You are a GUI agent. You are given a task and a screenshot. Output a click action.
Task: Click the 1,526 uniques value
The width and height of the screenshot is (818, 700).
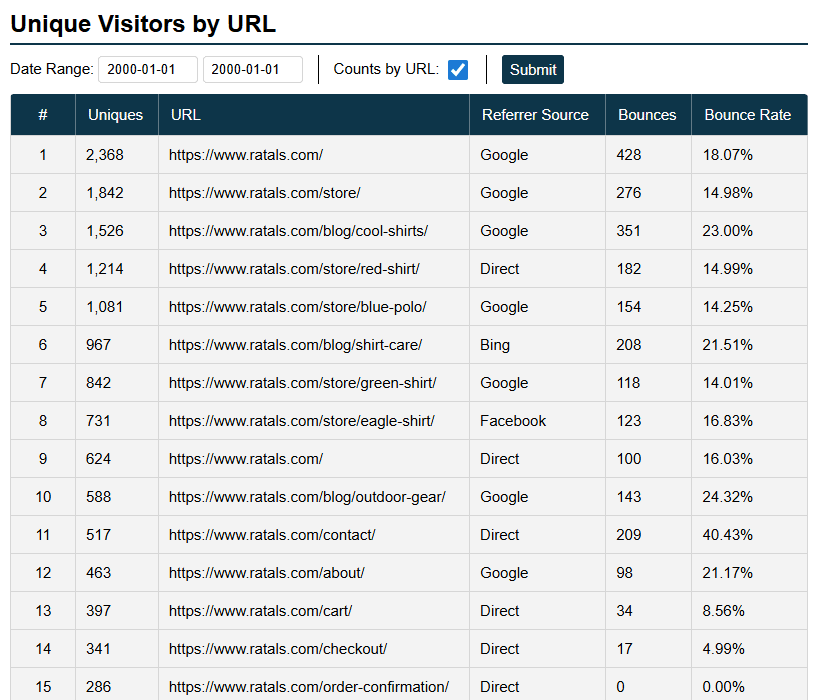(x=105, y=231)
